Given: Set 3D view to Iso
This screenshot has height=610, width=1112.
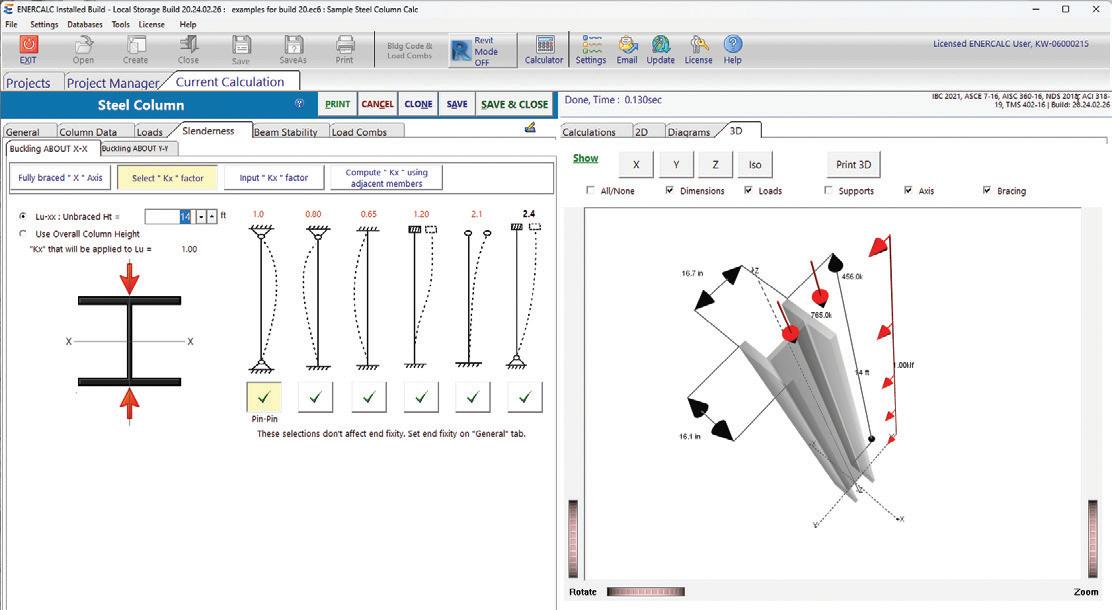Looking at the screenshot, I should point(755,165).
